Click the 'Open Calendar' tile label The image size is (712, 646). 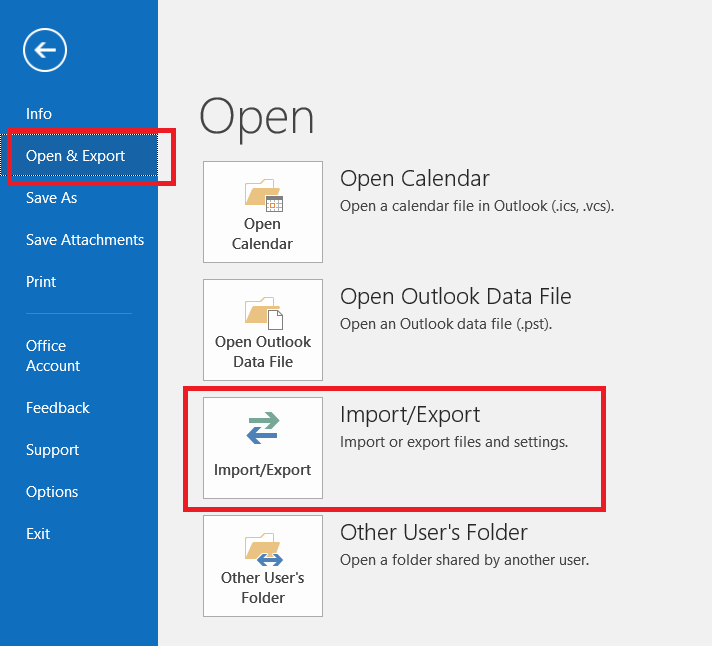(262, 234)
